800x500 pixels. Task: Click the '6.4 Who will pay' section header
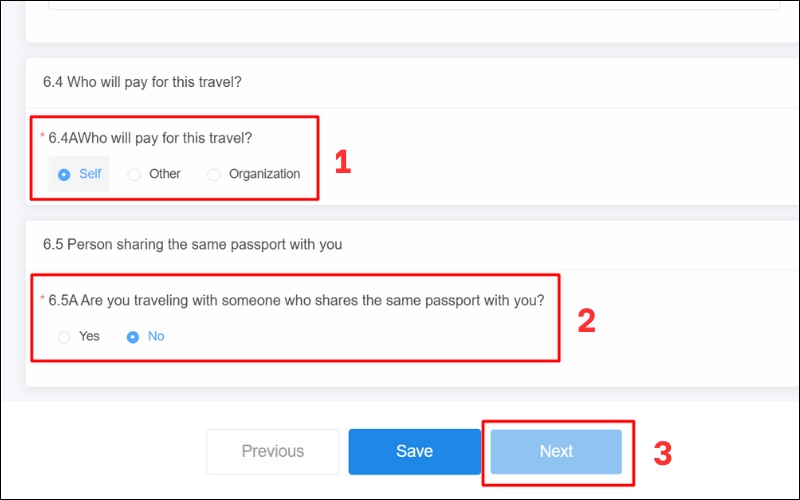(142, 82)
